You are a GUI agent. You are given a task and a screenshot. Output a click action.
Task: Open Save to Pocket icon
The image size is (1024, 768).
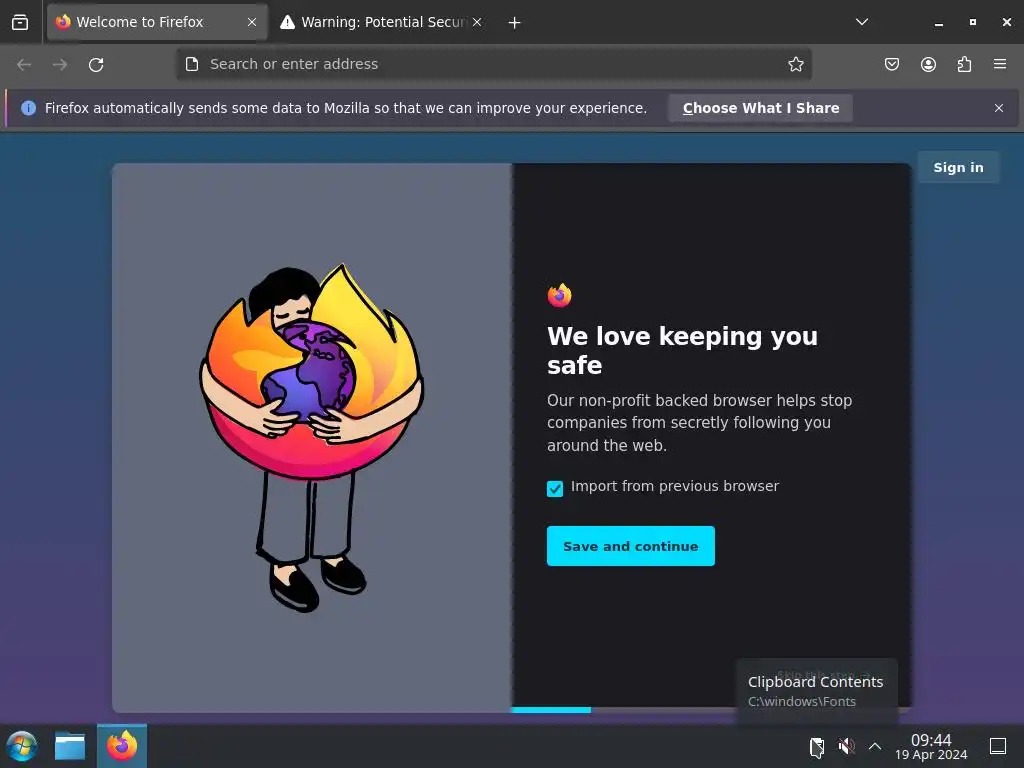(x=892, y=64)
